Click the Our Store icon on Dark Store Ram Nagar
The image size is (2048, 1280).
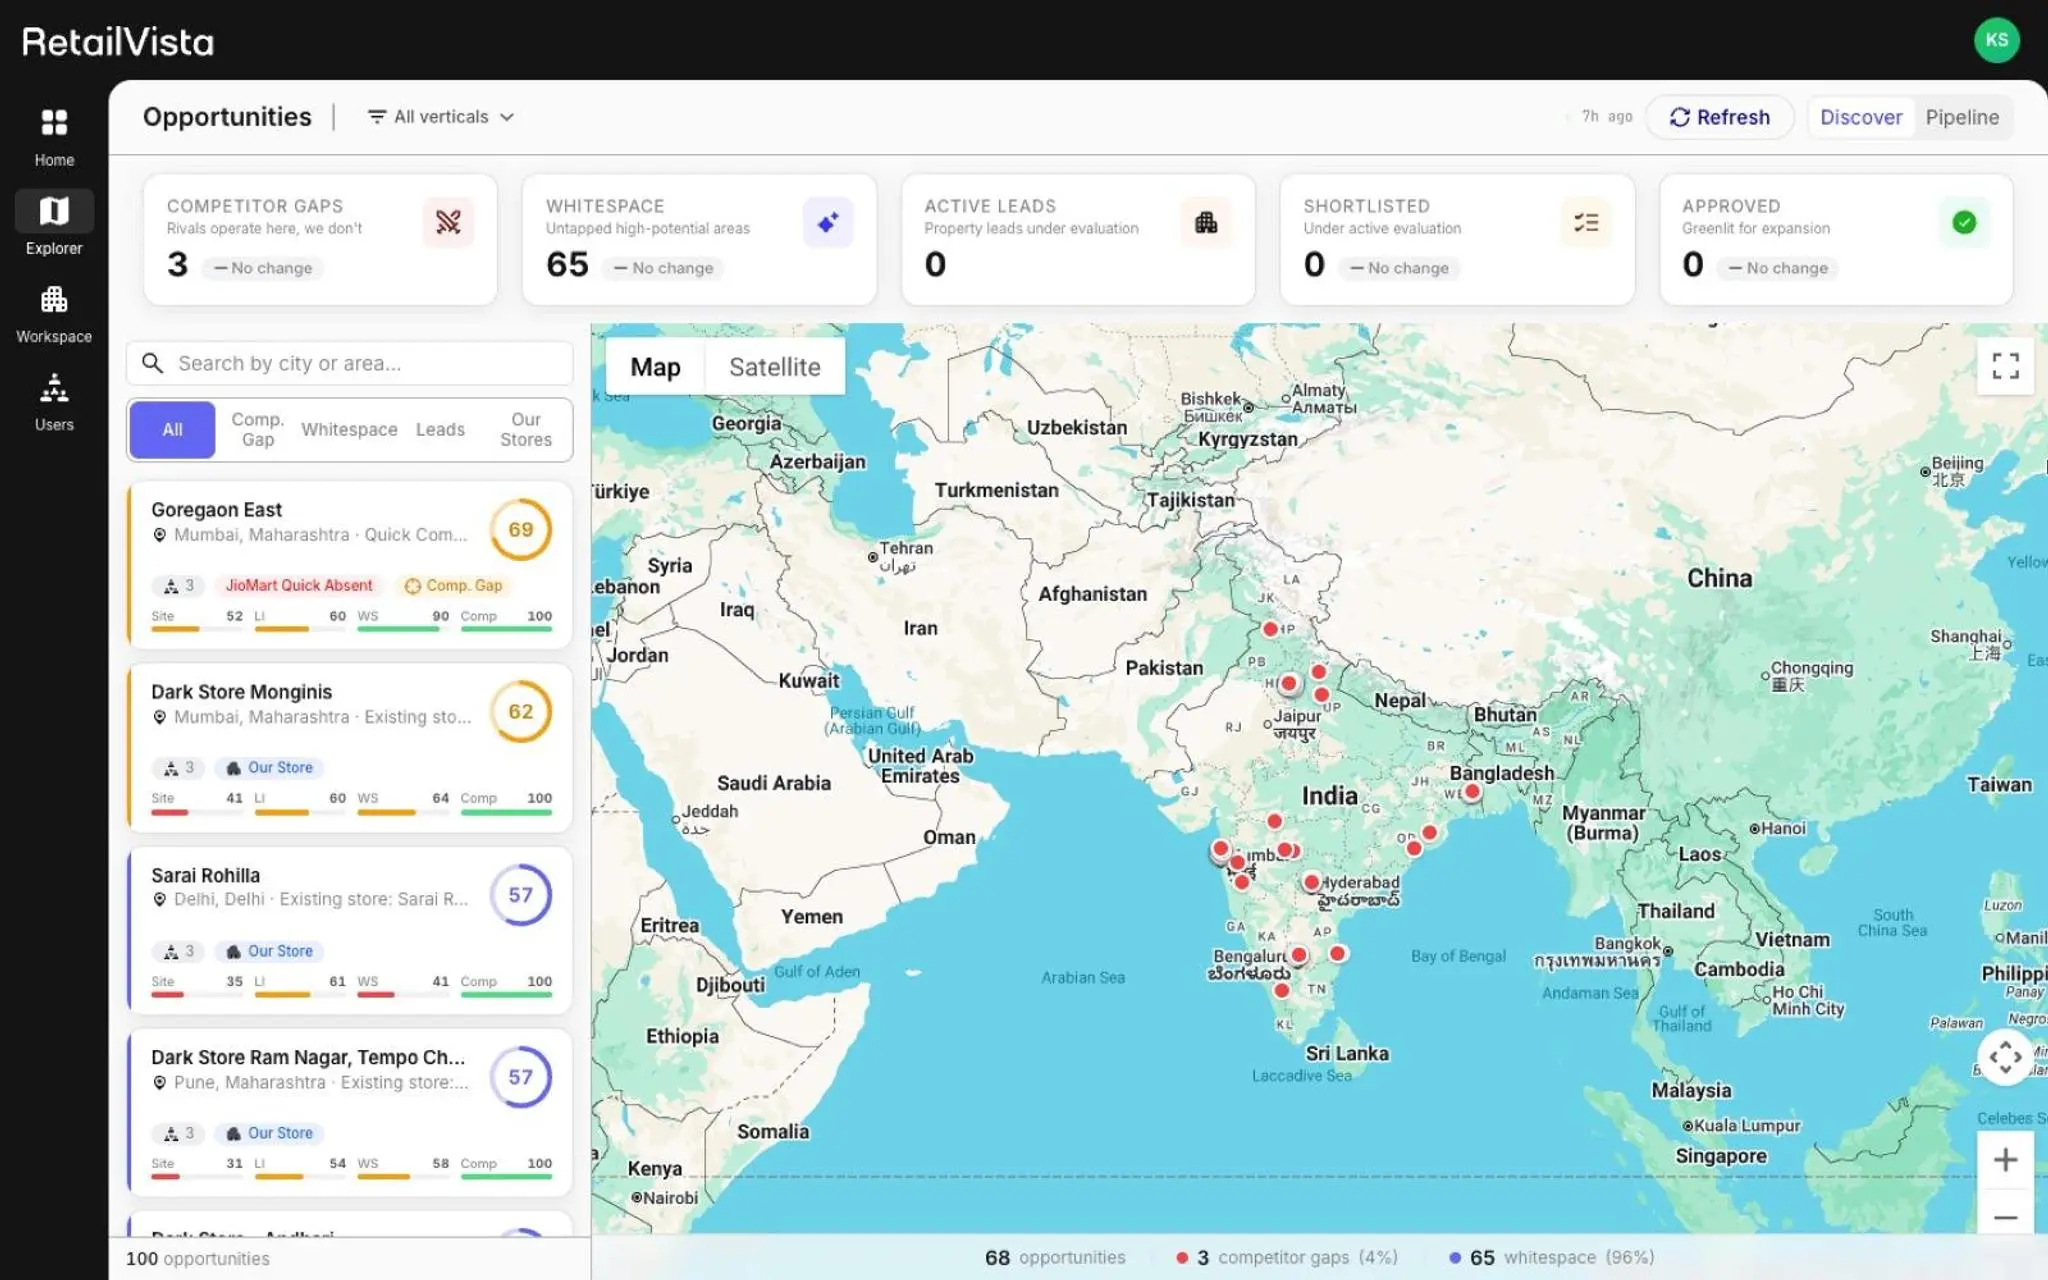(233, 1133)
